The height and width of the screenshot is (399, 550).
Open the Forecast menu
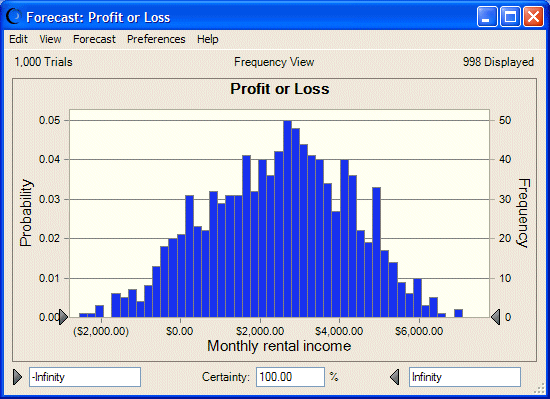tap(94, 39)
